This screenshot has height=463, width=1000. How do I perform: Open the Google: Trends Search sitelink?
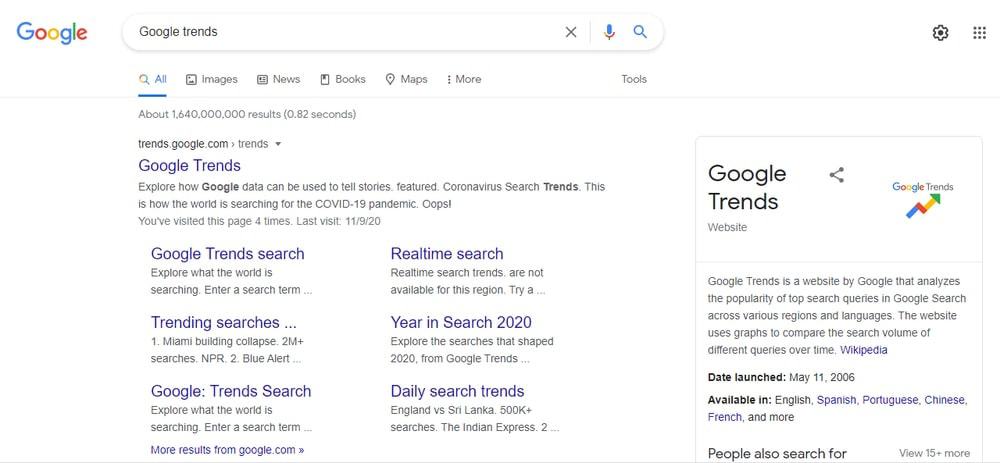click(x=231, y=392)
